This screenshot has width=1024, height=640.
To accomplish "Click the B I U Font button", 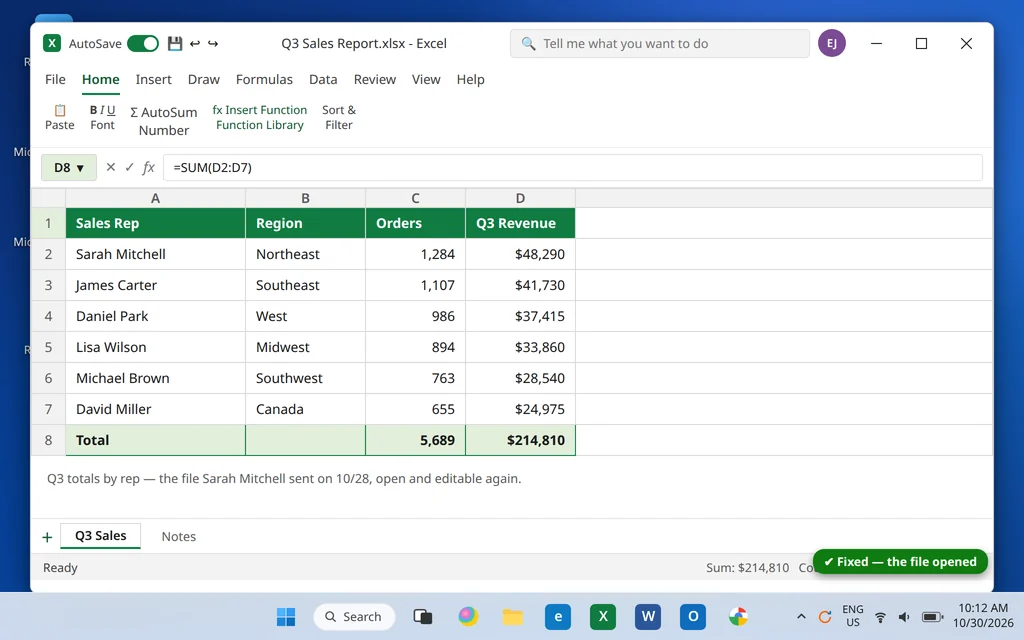I will [103, 118].
